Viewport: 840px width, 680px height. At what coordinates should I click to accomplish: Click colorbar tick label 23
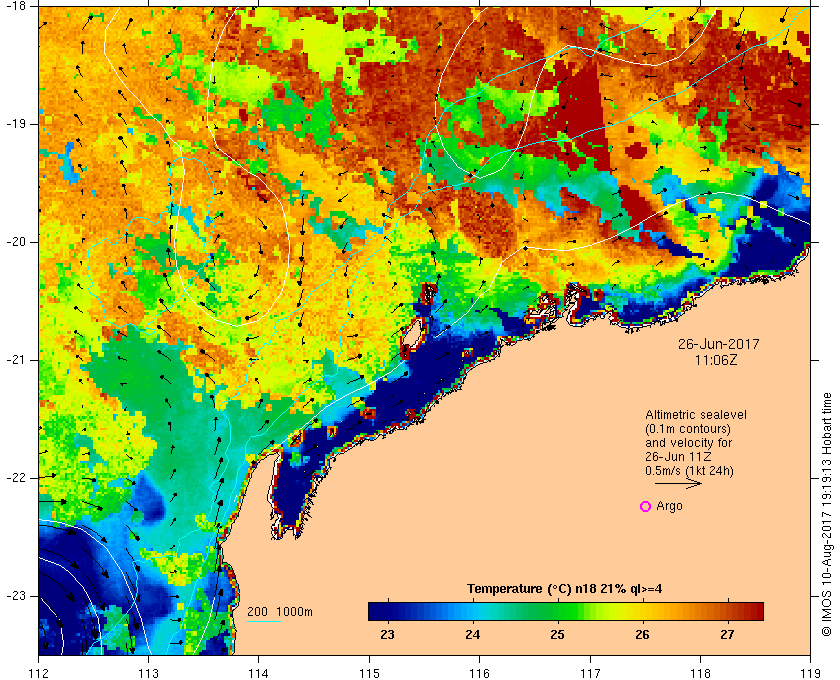[387, 635]
